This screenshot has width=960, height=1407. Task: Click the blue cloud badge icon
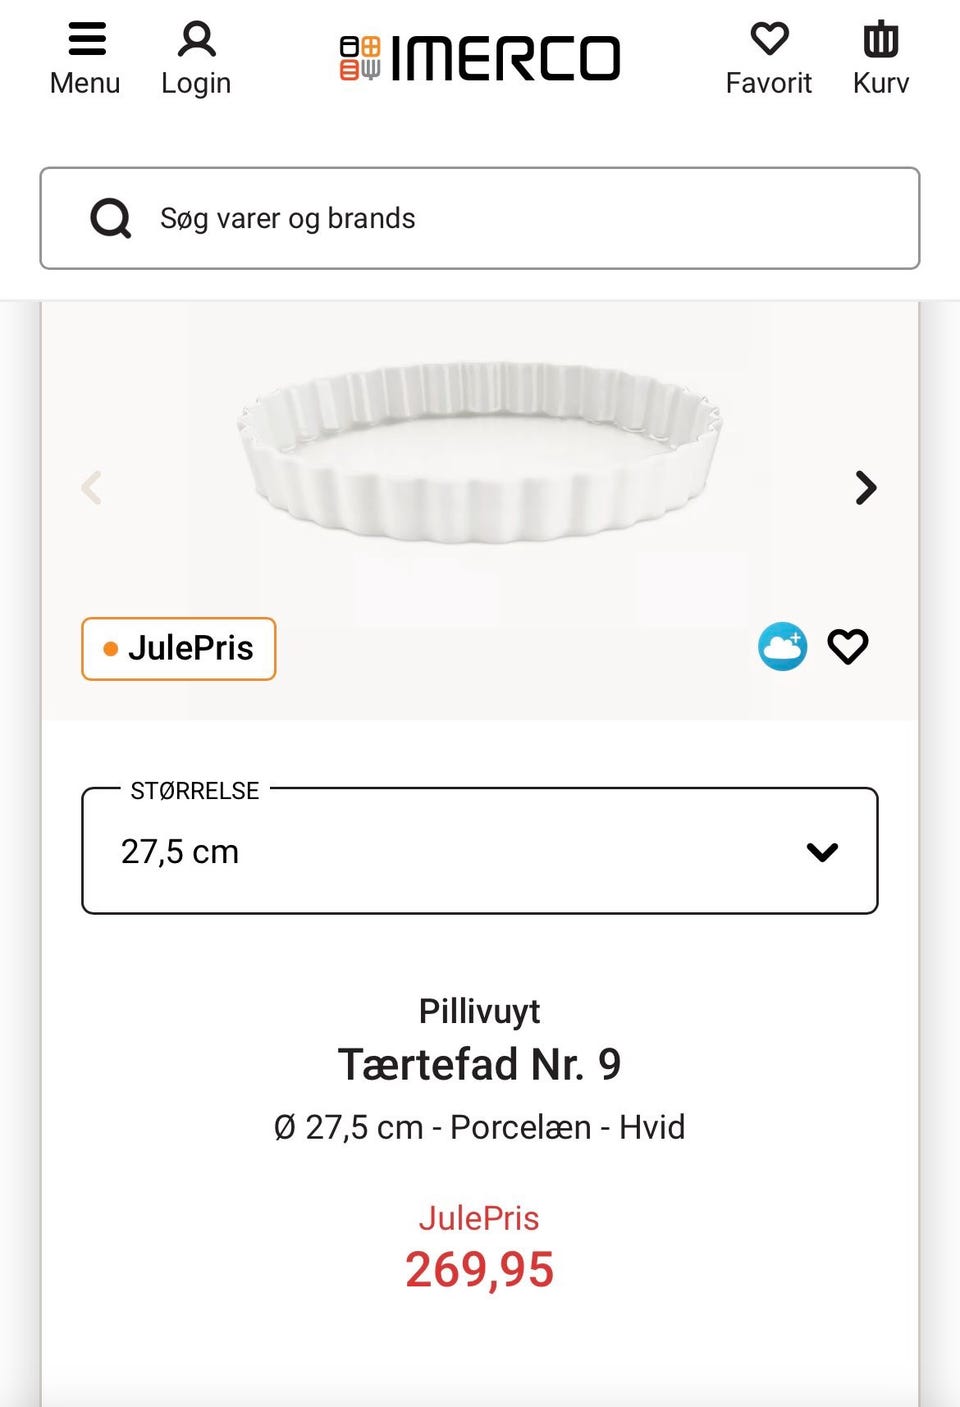tap(782, 647)
